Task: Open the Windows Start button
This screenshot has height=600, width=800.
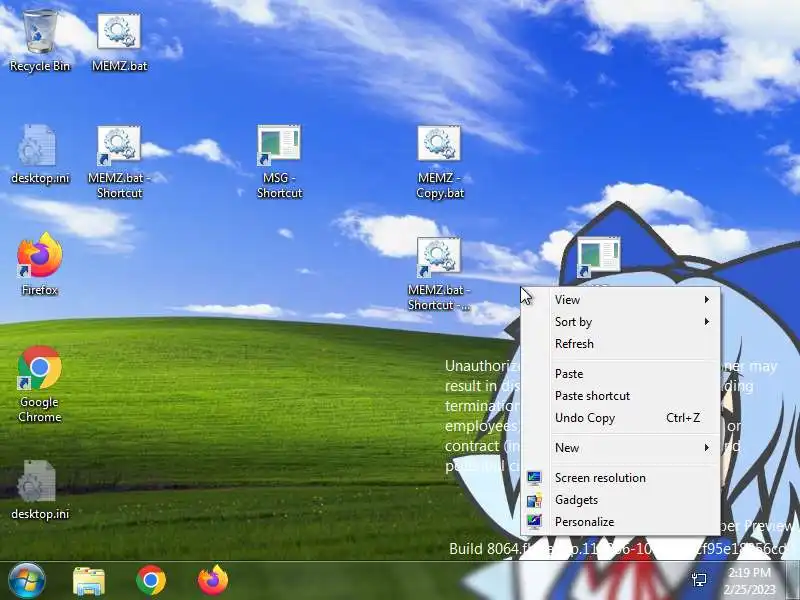Action: 27,581
